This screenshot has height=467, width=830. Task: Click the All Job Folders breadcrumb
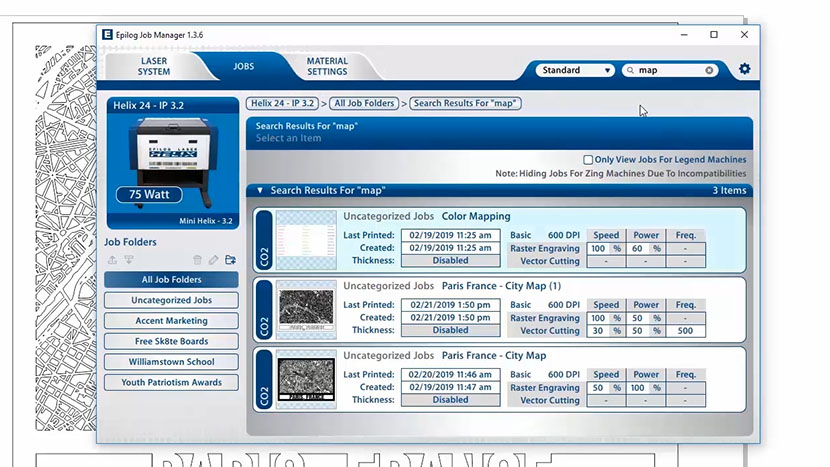(x=364, y=103)
